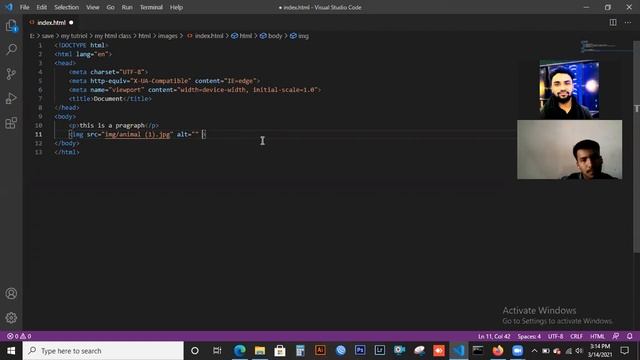Screen dimensions: 640x360
Task: Change the HTML language mode
Action: click(x=598, y=336)
